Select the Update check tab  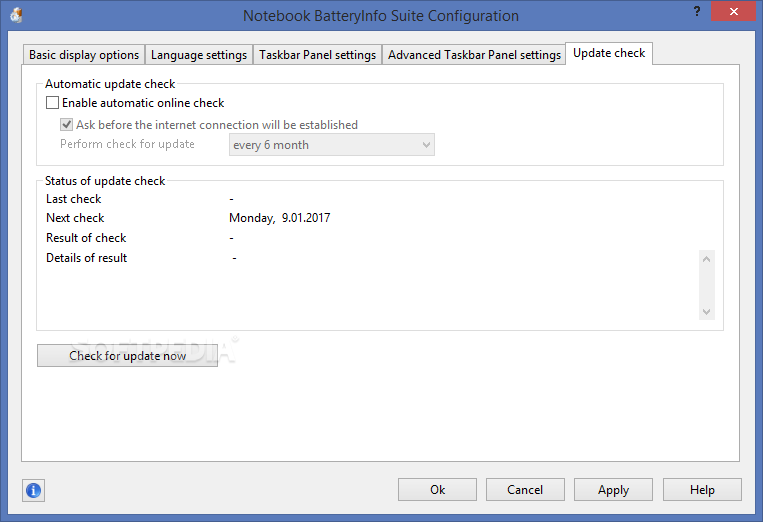(x=609, y=53)
